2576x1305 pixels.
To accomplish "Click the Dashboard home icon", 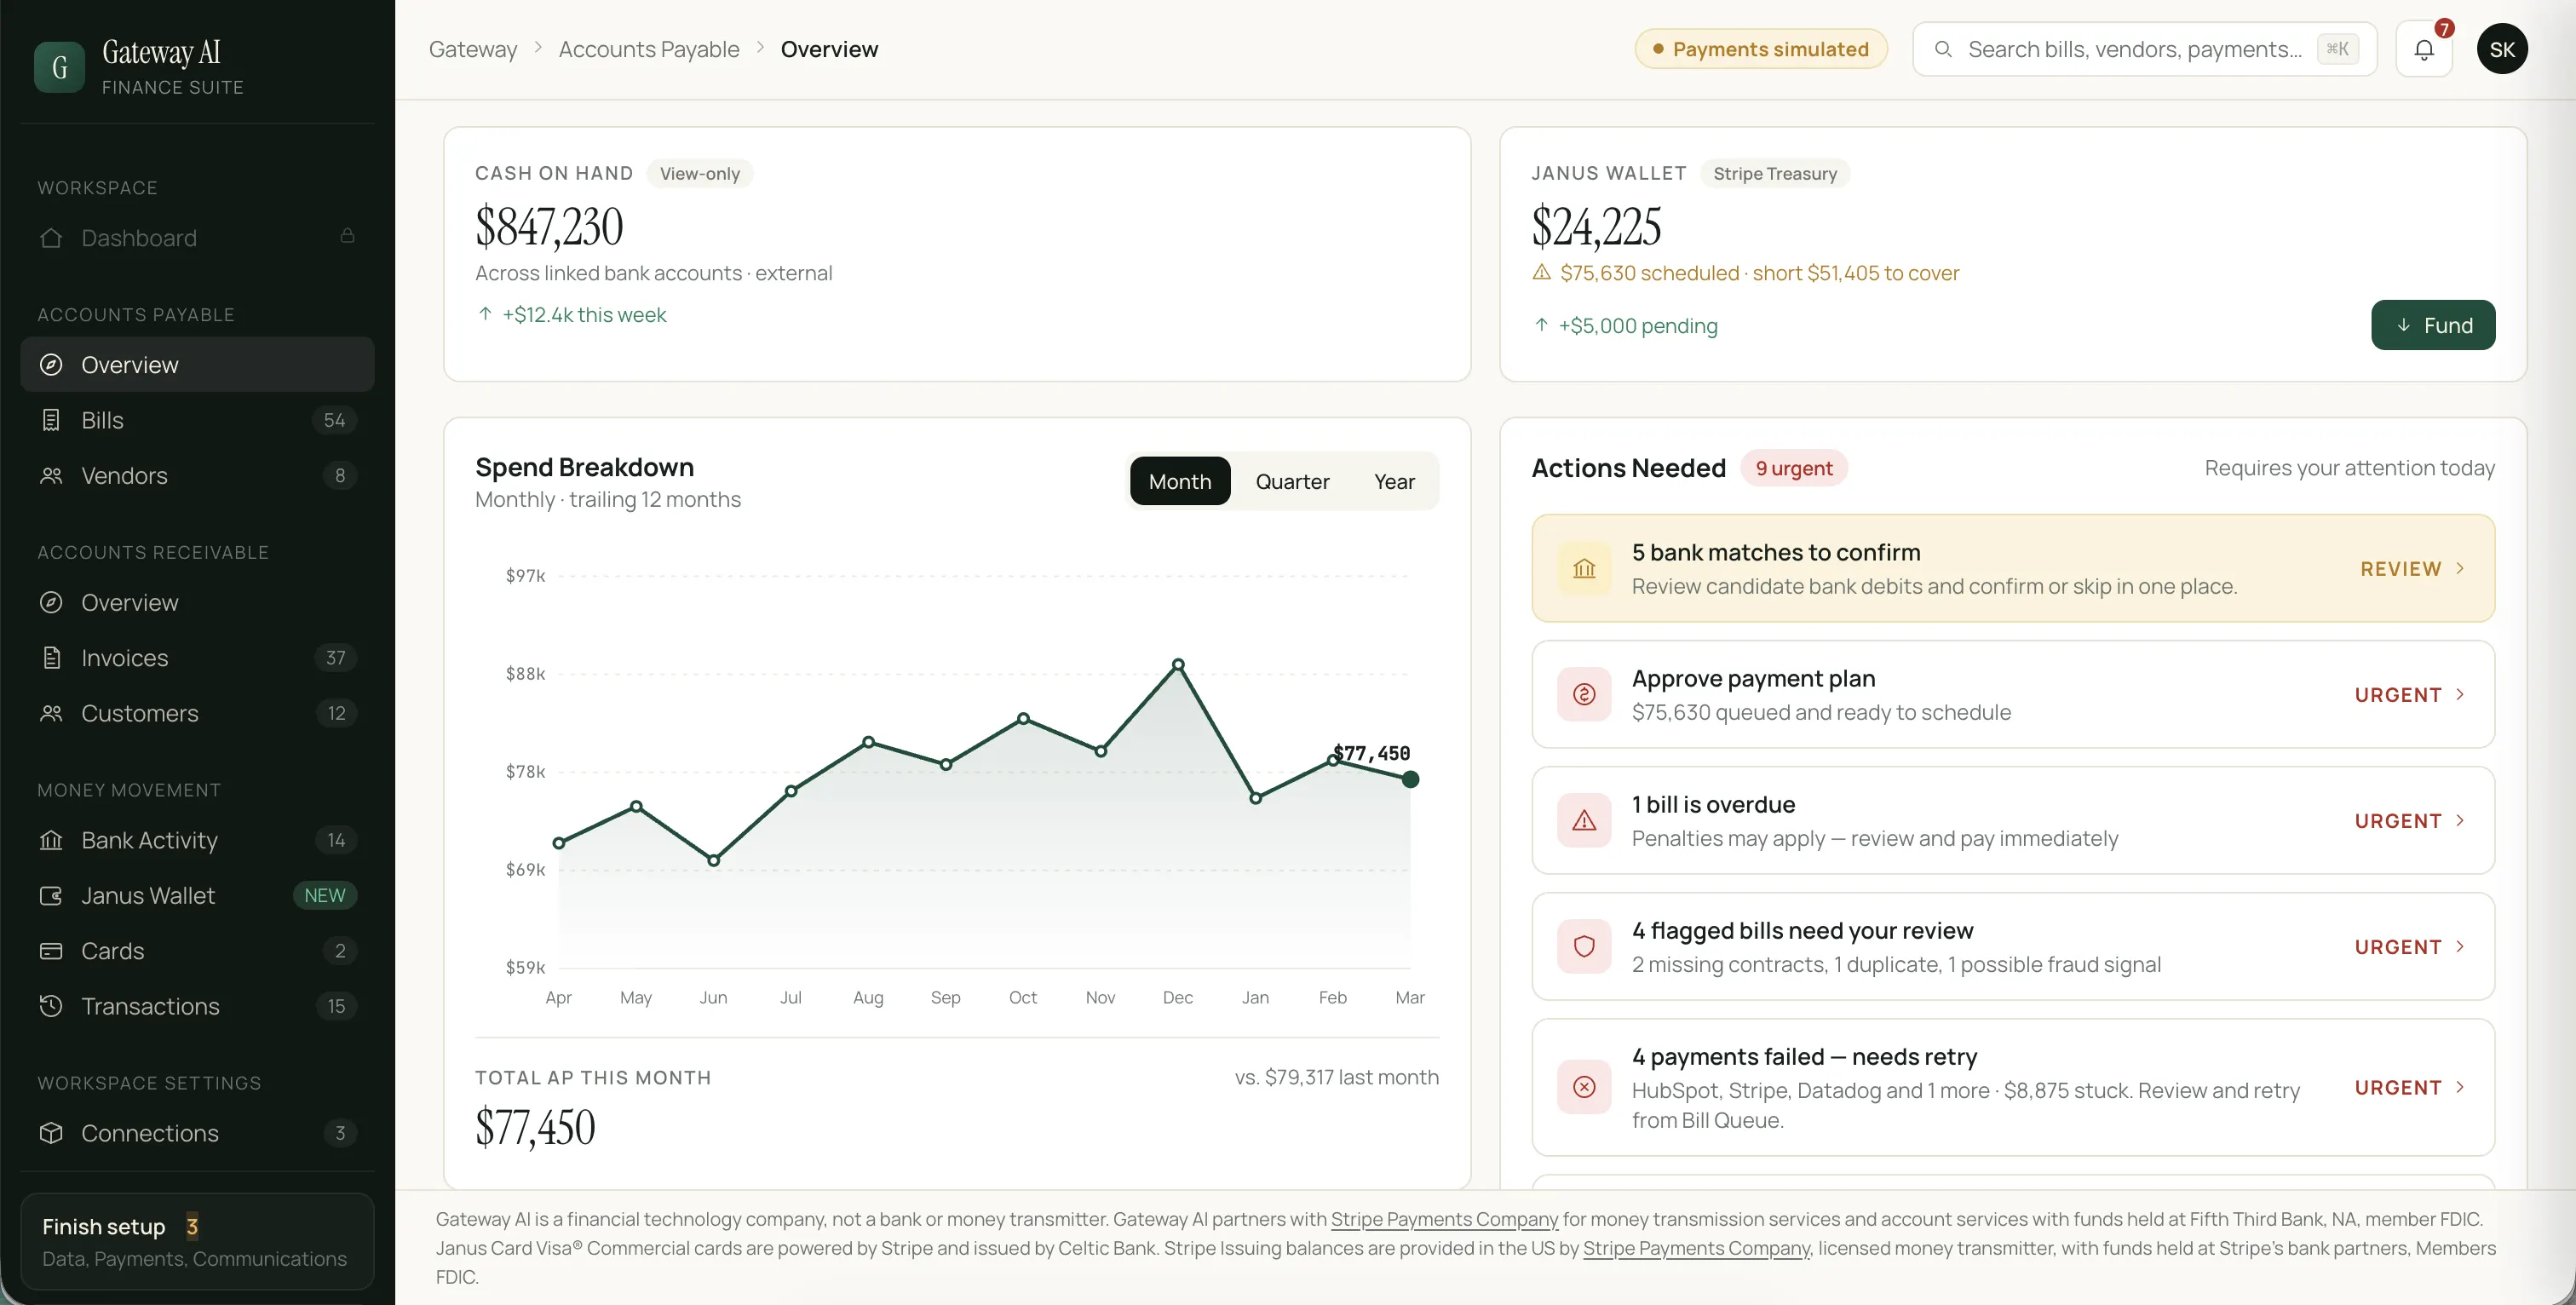I will 51,238.
